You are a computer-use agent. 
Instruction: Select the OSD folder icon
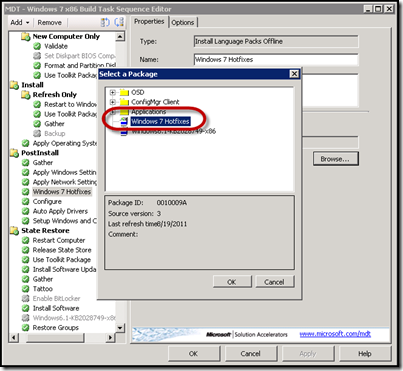click(x=124, y=92)
